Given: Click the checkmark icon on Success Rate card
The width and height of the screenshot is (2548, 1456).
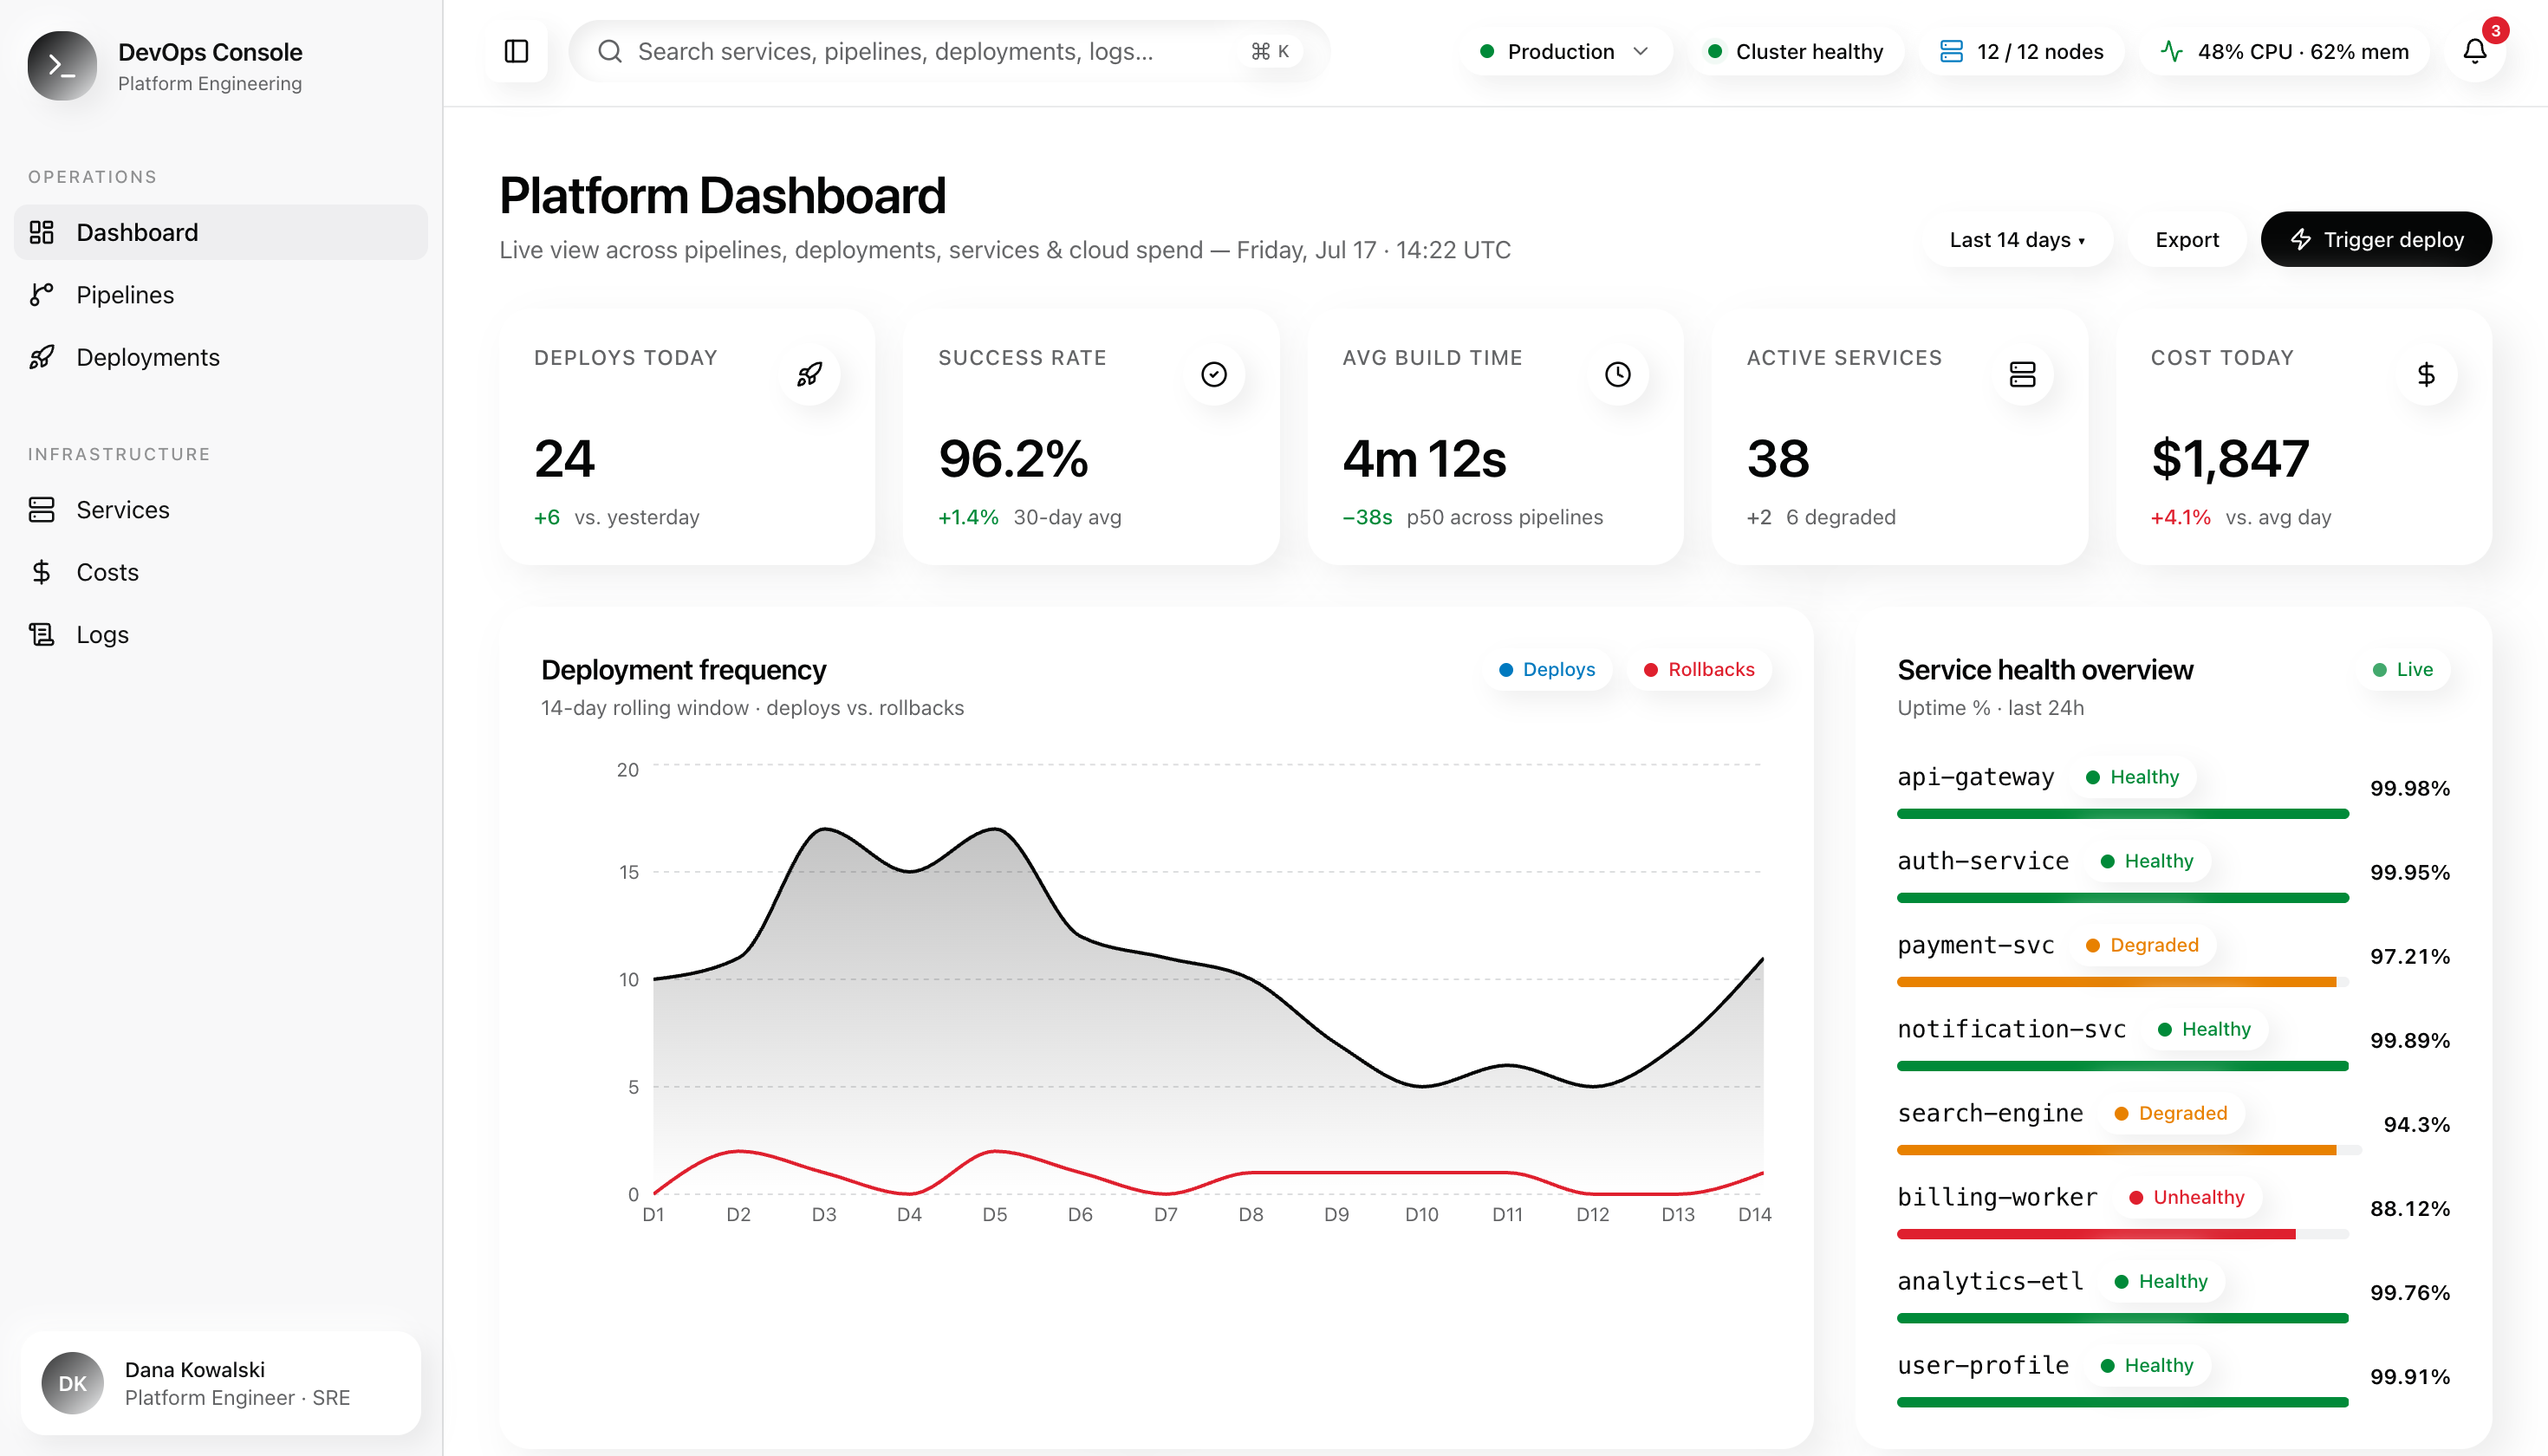Looking at the screenshot, I should [1214, 374].
